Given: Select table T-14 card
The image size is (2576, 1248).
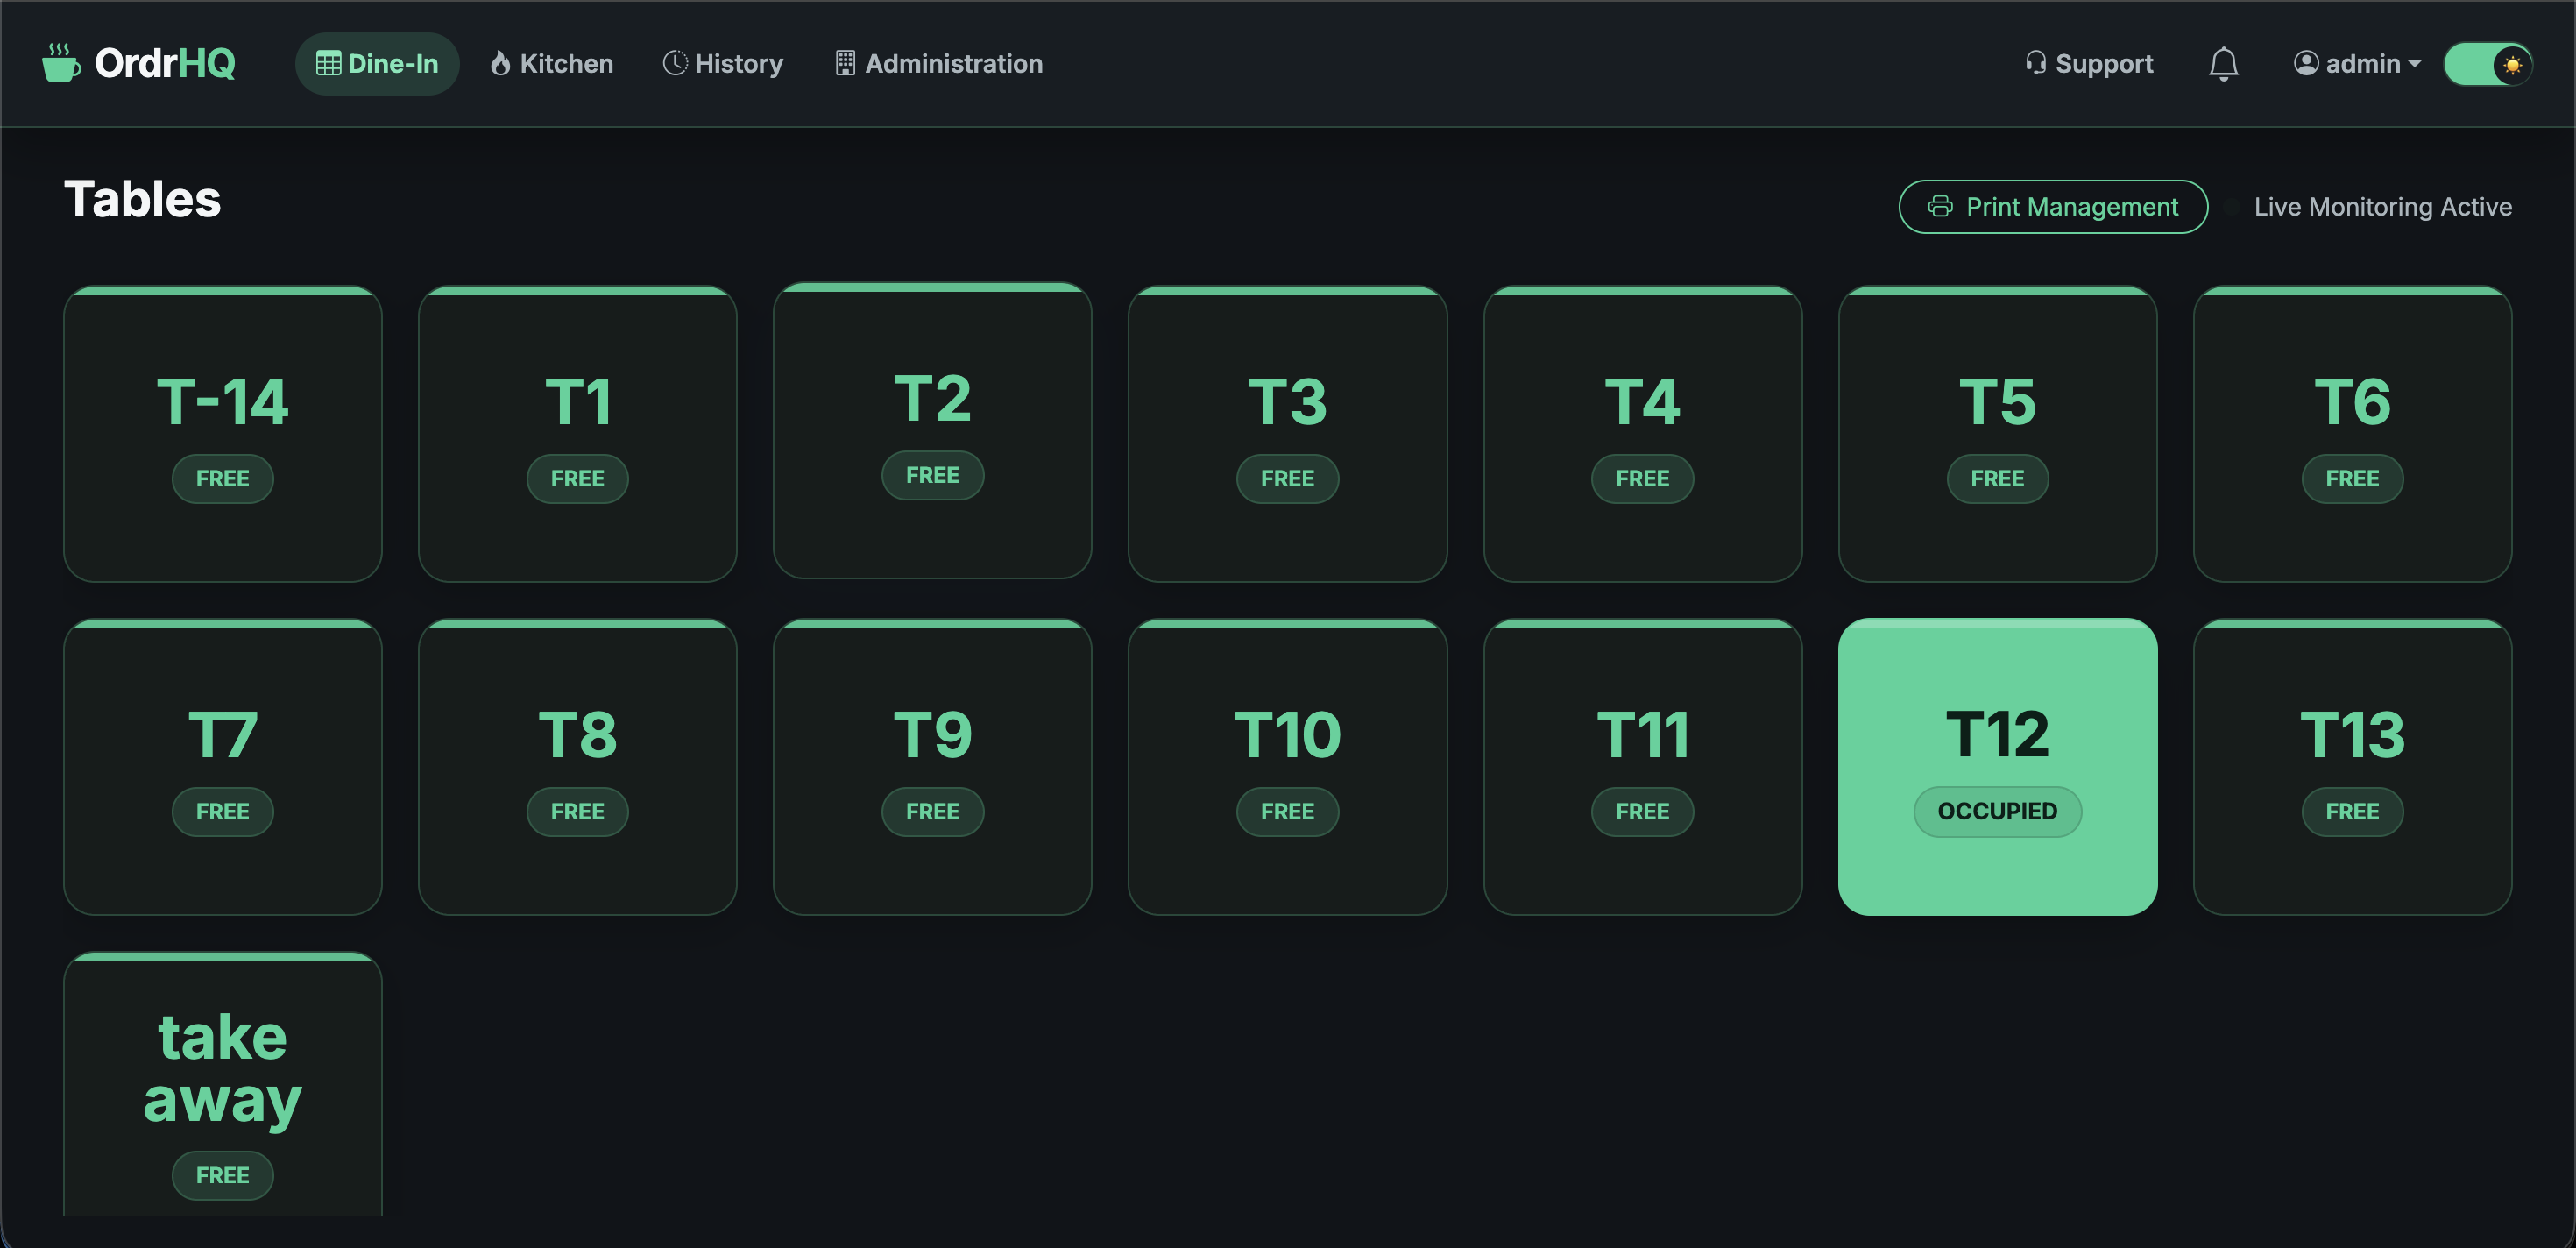Looking at the screenshot, I should pyautogui.click(x=223, y=434).
